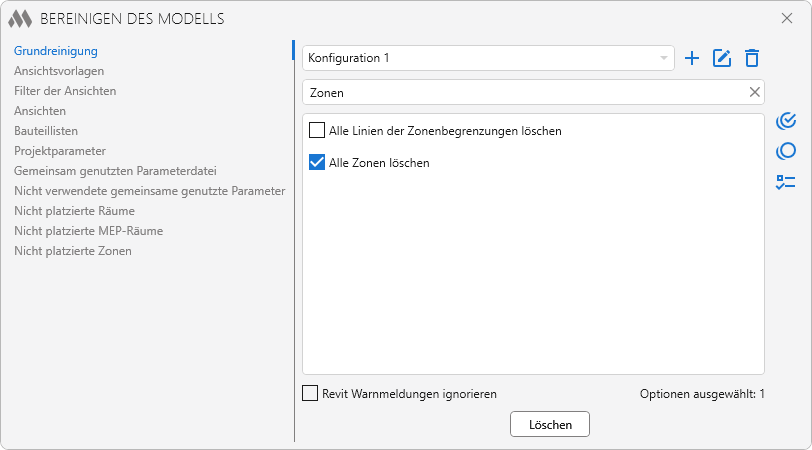Click the select all checkmark icon
The image size is (812, 450).
click(786, 121)
